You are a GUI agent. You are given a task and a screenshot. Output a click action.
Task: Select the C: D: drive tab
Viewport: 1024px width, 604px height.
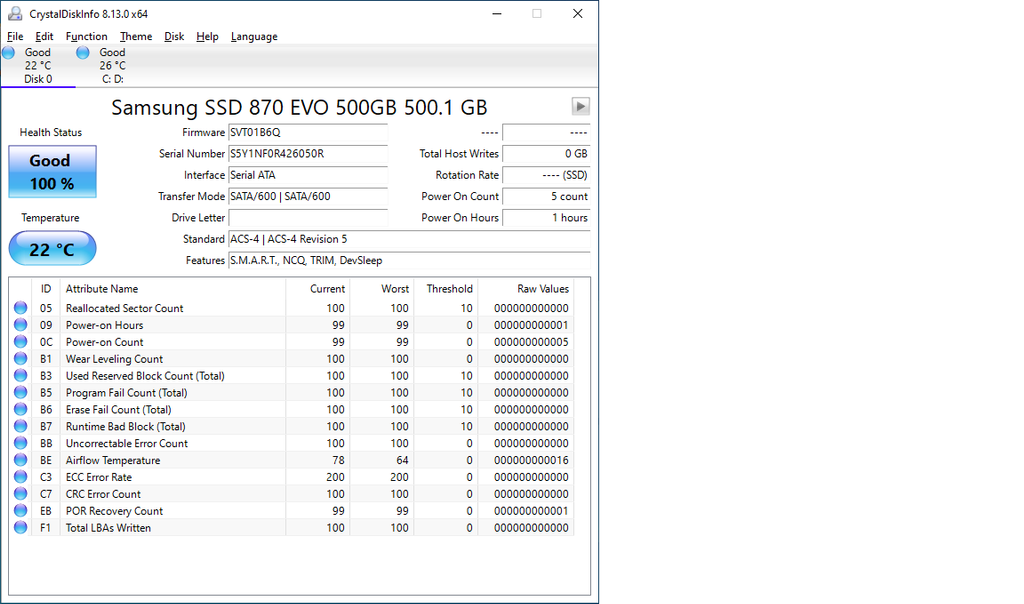pyautogui.click(x=112, y=65)
